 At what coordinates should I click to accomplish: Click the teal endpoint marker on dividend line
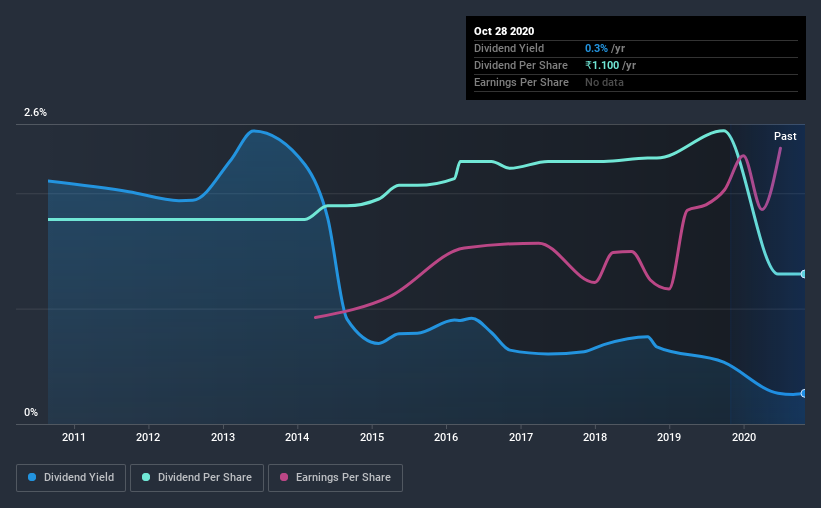pos(803,274)
